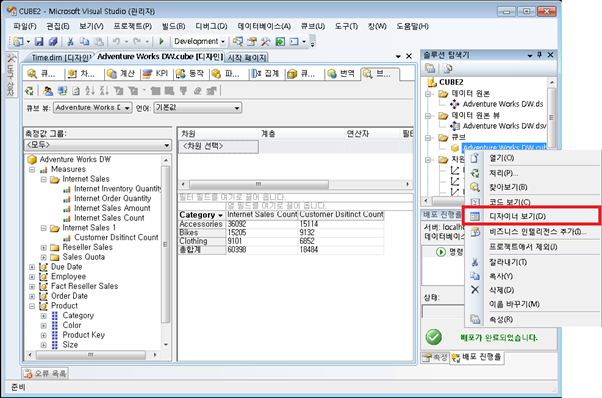602x398 pixels.
Task: Click the Adventure Works DW.dsv view icon
Action: [x=455, y=126]
